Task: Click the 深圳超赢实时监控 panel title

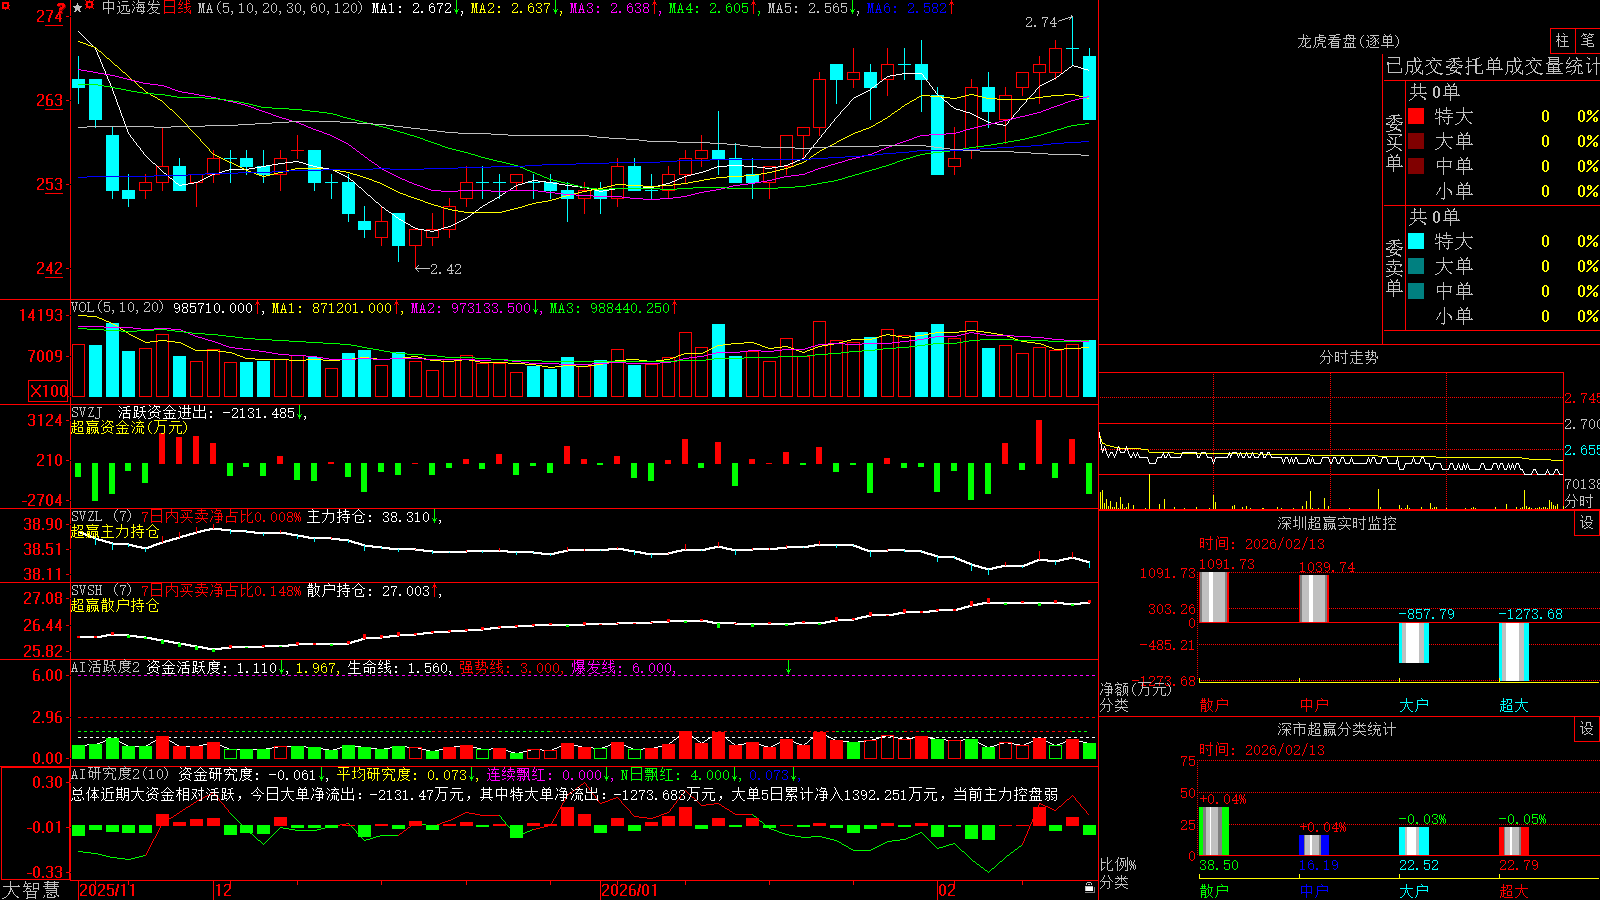Action: [x=1336, y=523]
